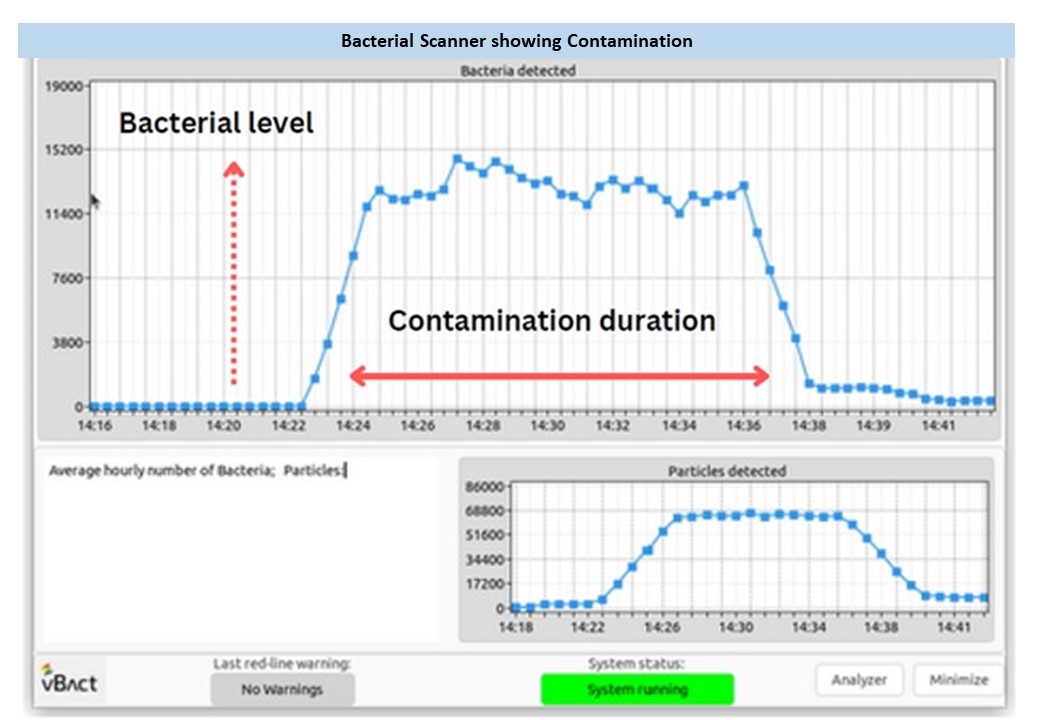Click the highest data point in bacteria chart

(457, 159)
